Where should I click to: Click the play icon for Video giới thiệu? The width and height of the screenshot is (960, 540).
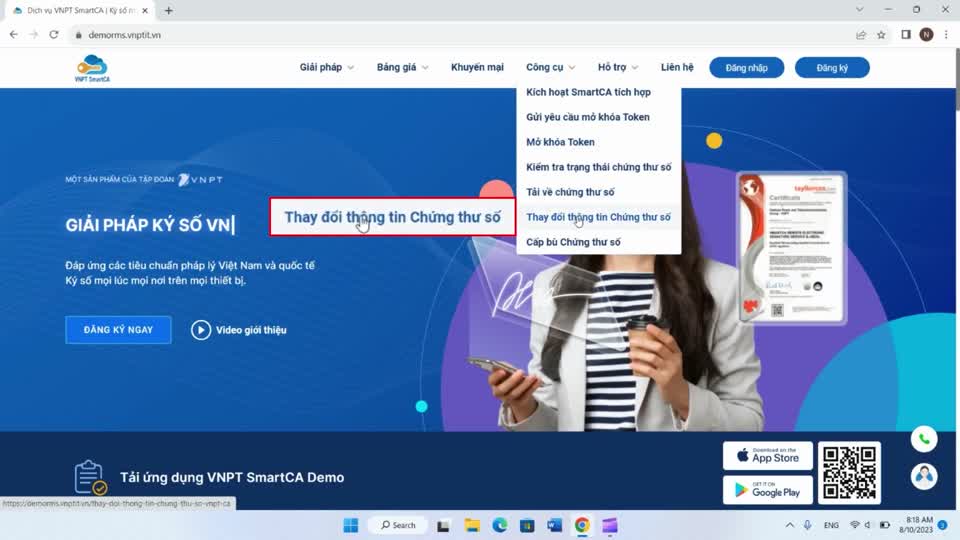tap(201, 330)
